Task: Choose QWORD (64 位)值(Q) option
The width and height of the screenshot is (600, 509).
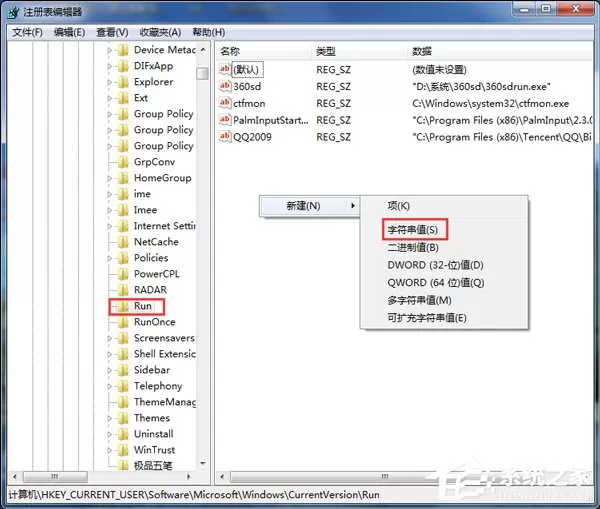Action: (436, 283)
